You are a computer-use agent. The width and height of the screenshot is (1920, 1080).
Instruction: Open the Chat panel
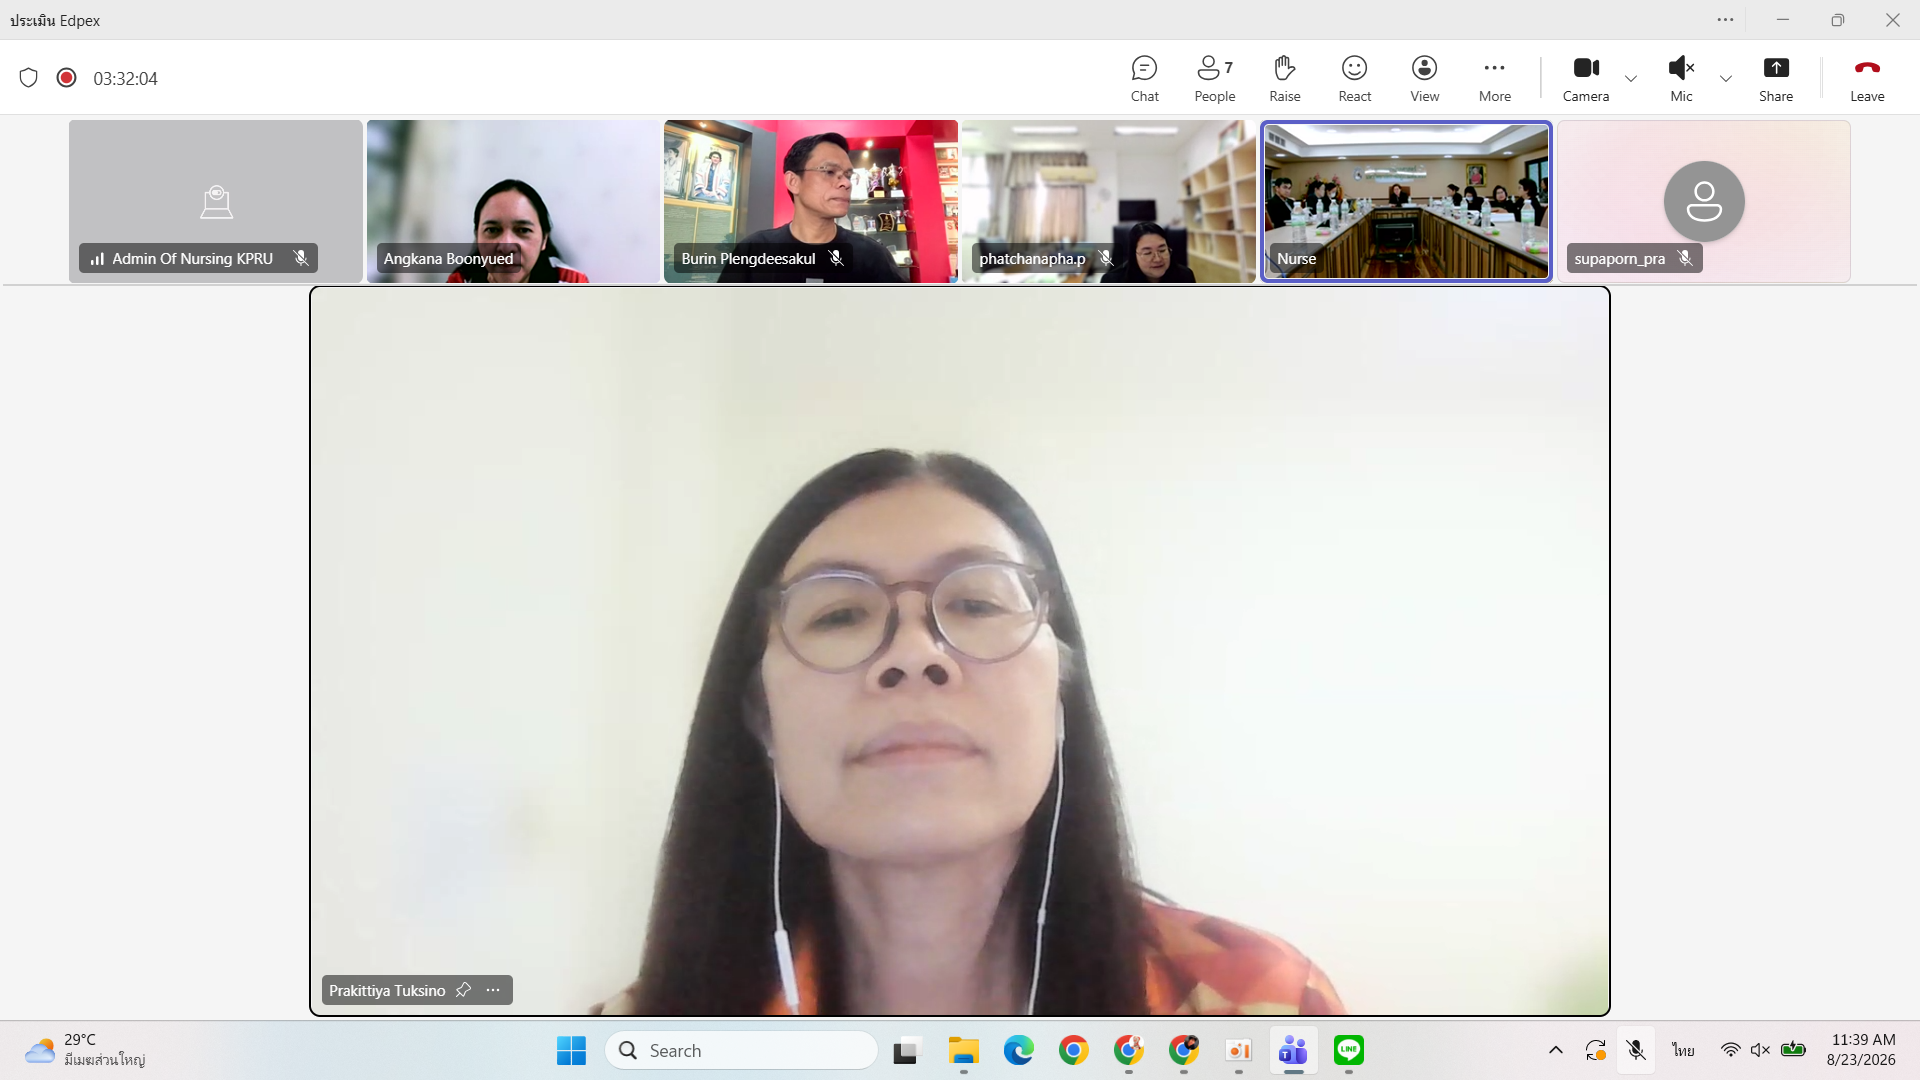1144,79
